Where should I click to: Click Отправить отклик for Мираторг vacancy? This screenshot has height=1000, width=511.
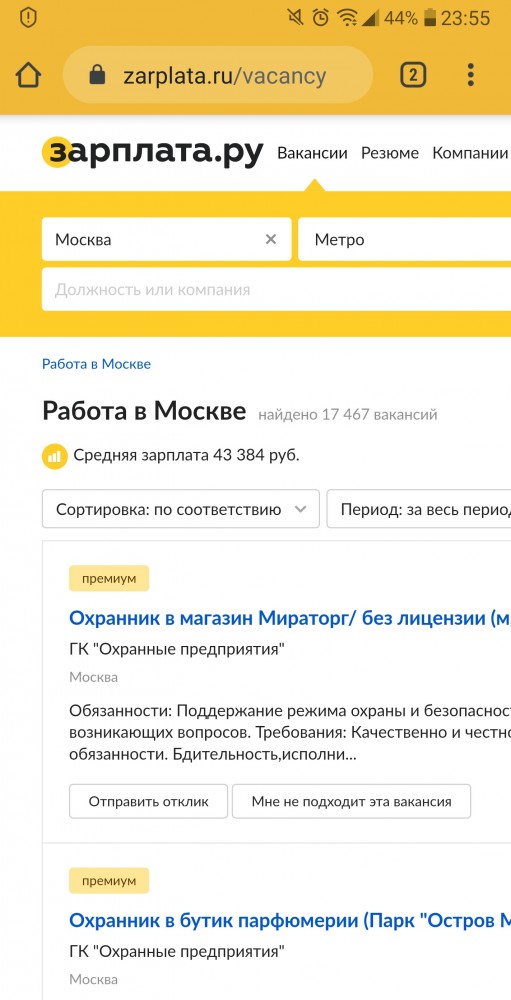click(x=149, y=802)
